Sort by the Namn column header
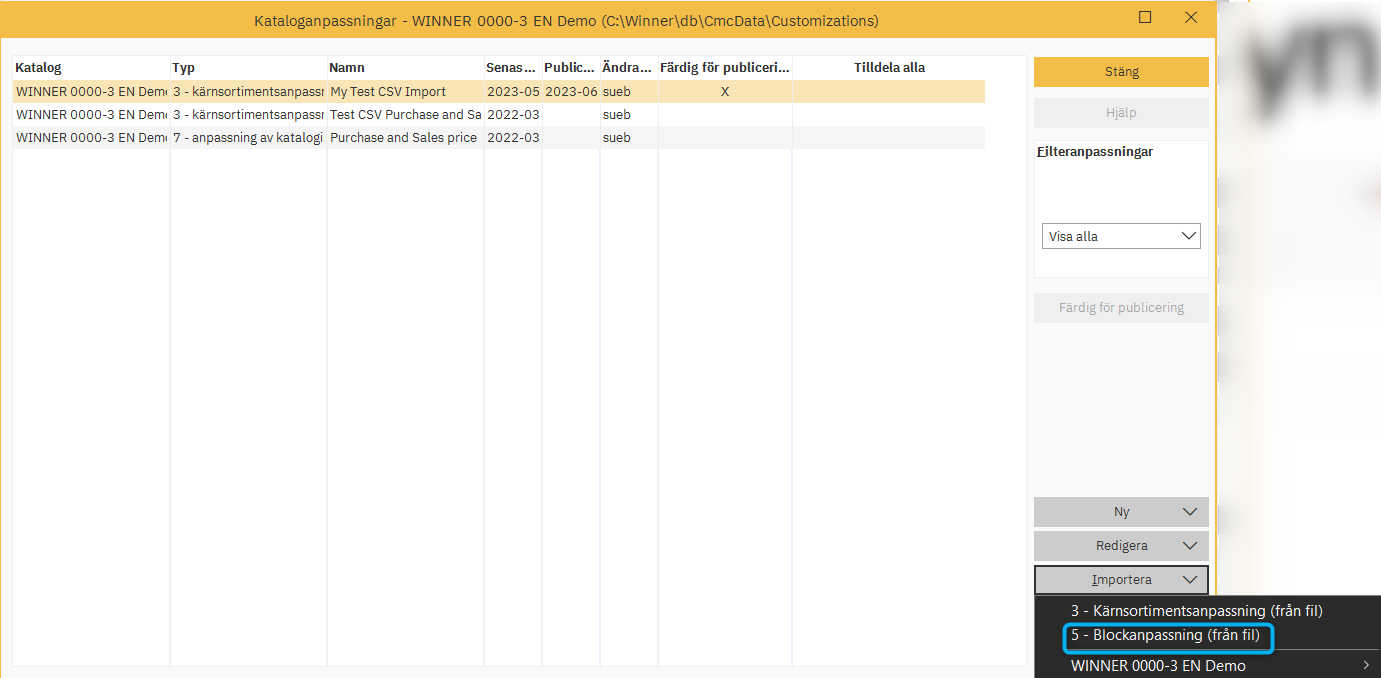This screenshot has width=1381, height=678. (405, 68)
